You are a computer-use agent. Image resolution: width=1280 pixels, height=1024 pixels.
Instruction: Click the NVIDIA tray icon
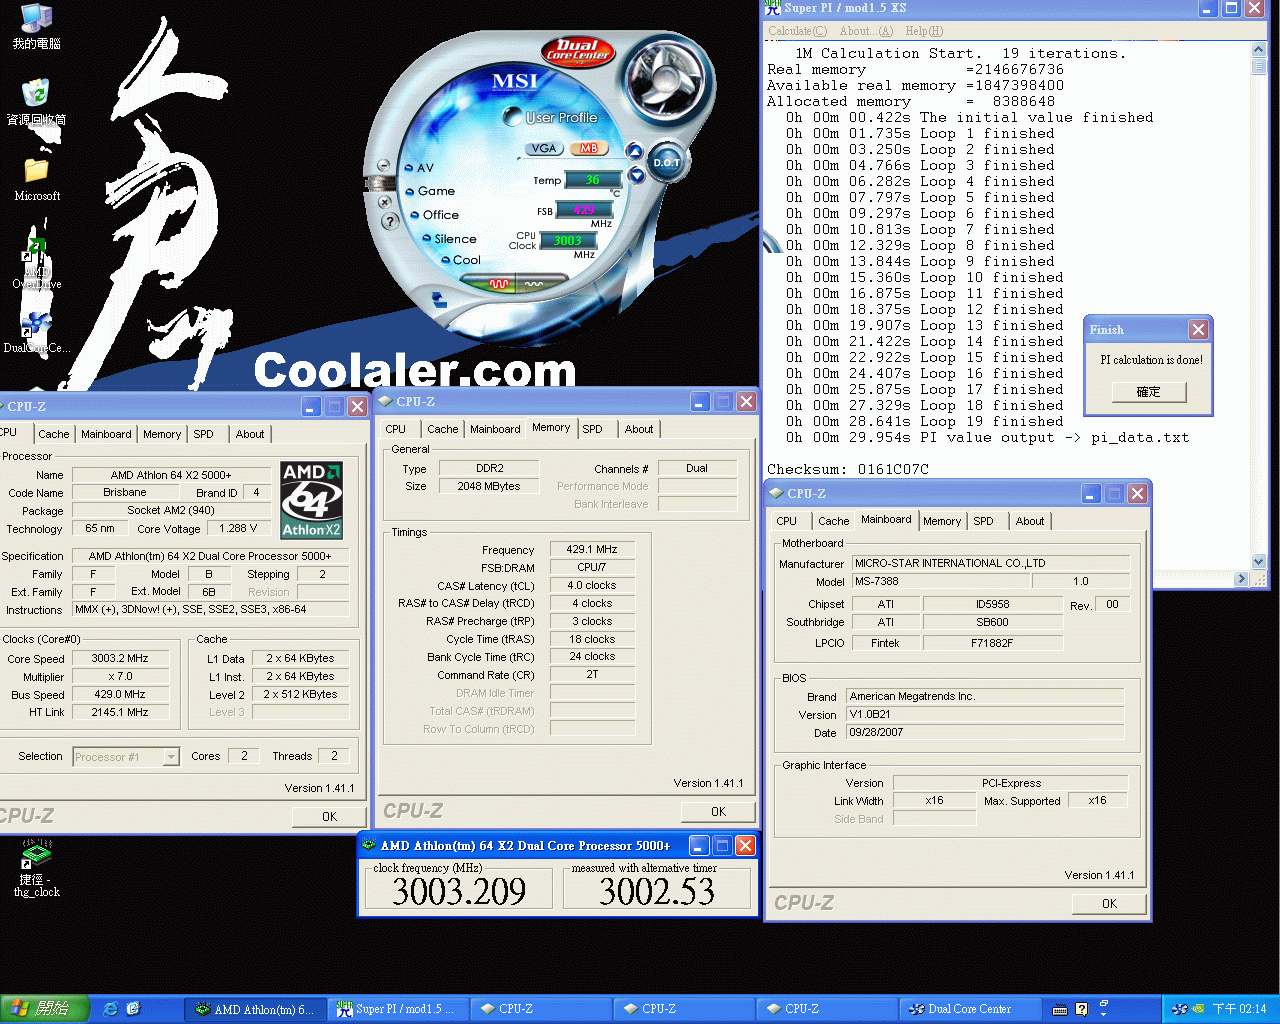pyautogui.click(x=1198, y=1009)
